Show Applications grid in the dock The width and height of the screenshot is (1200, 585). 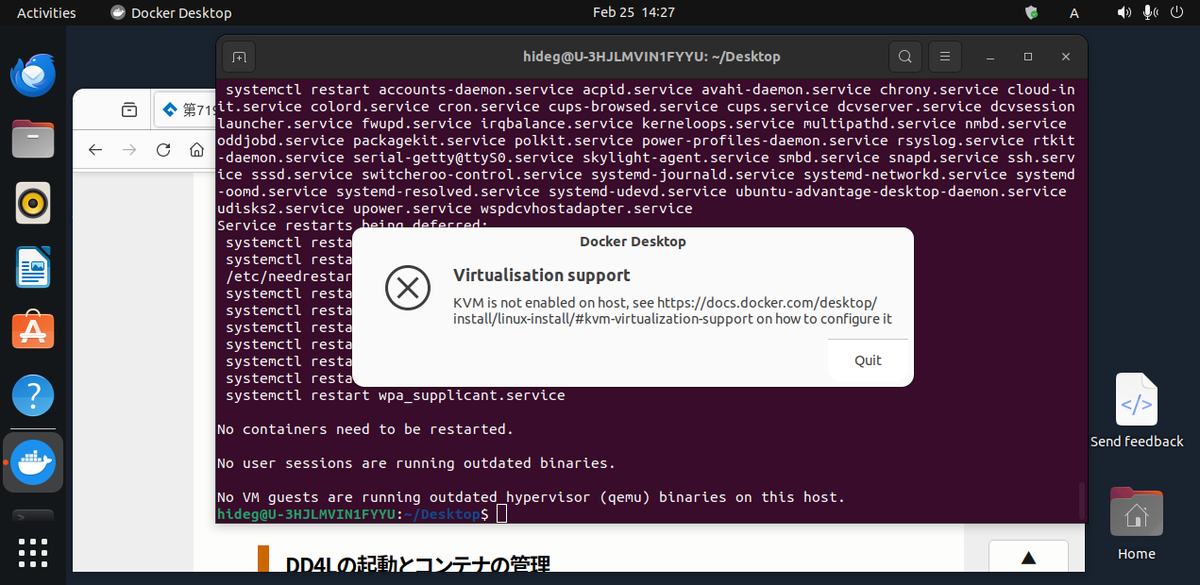pos(33,552)
